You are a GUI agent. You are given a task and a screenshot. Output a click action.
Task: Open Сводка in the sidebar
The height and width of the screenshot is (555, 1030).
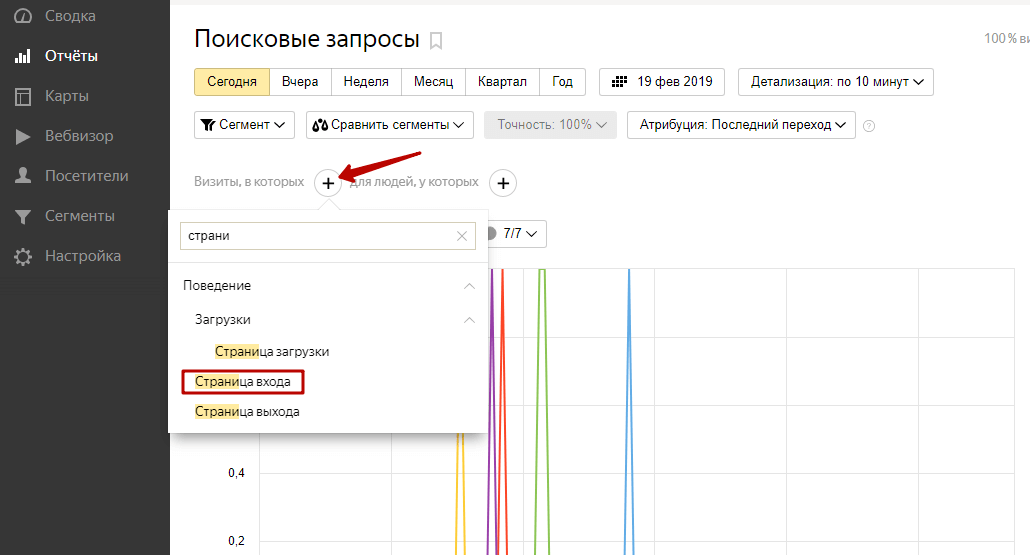point(70,16)
